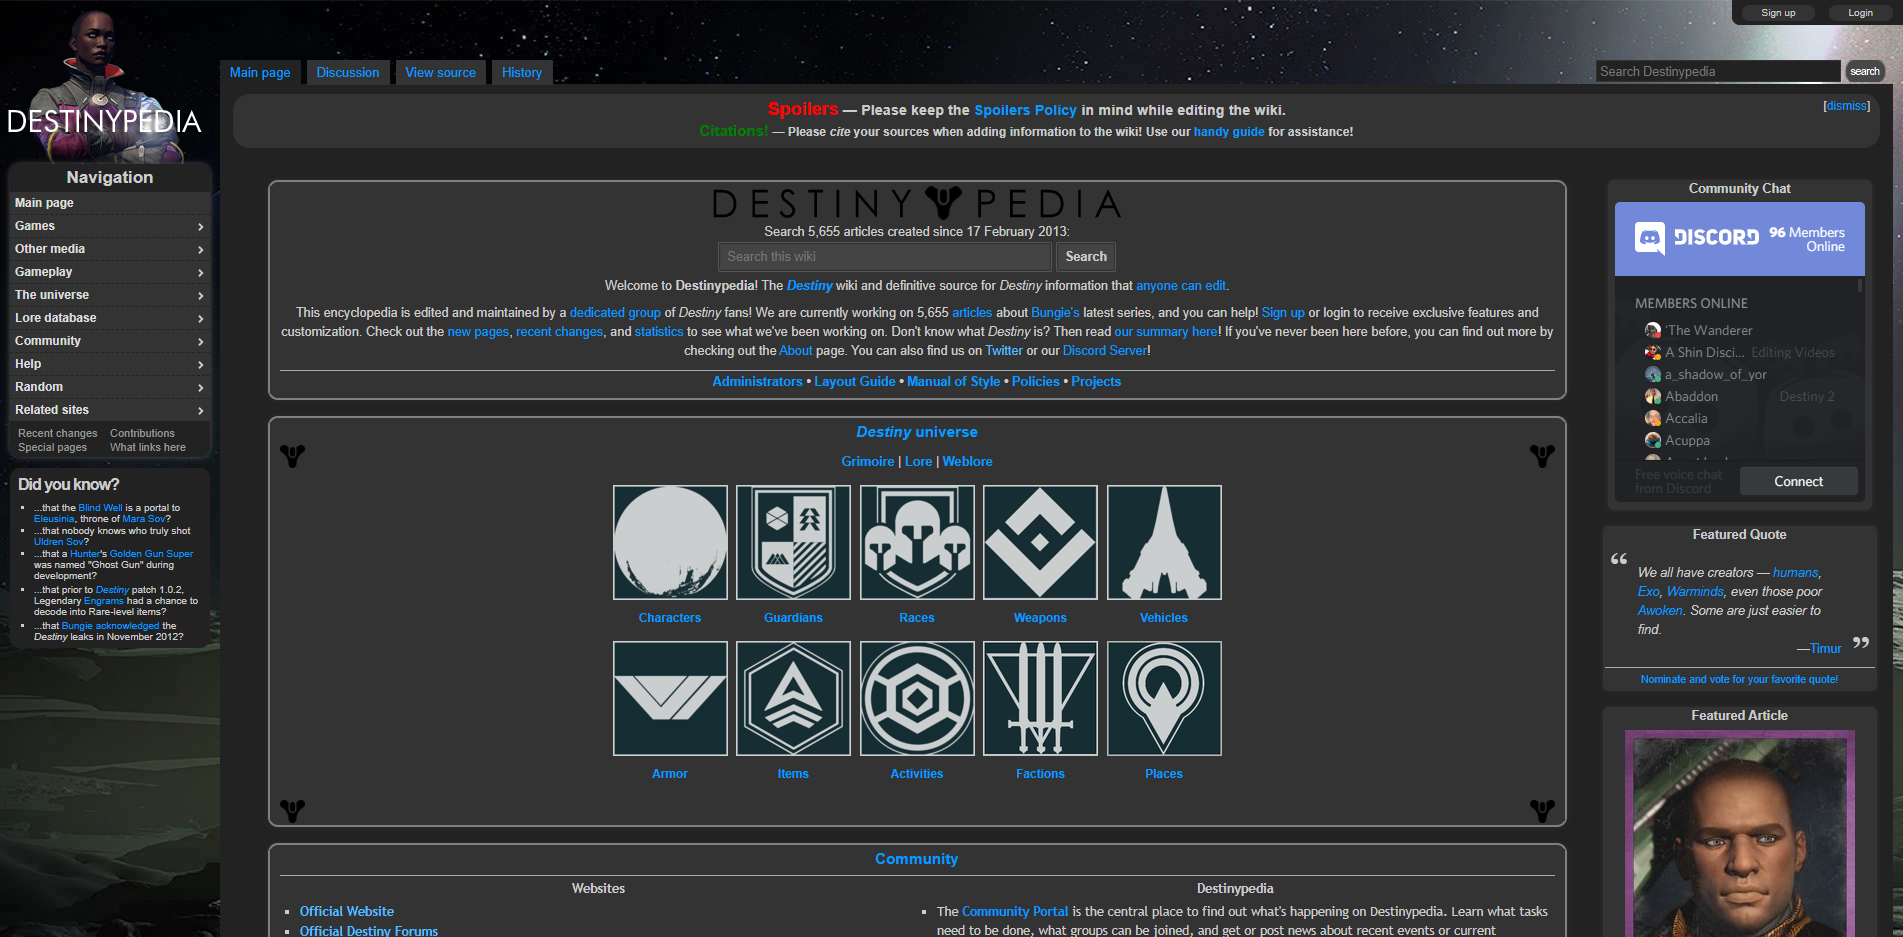Connect to the Discord server
The width and height of the screenshot is (1903, 937).
coord(1798,481)
